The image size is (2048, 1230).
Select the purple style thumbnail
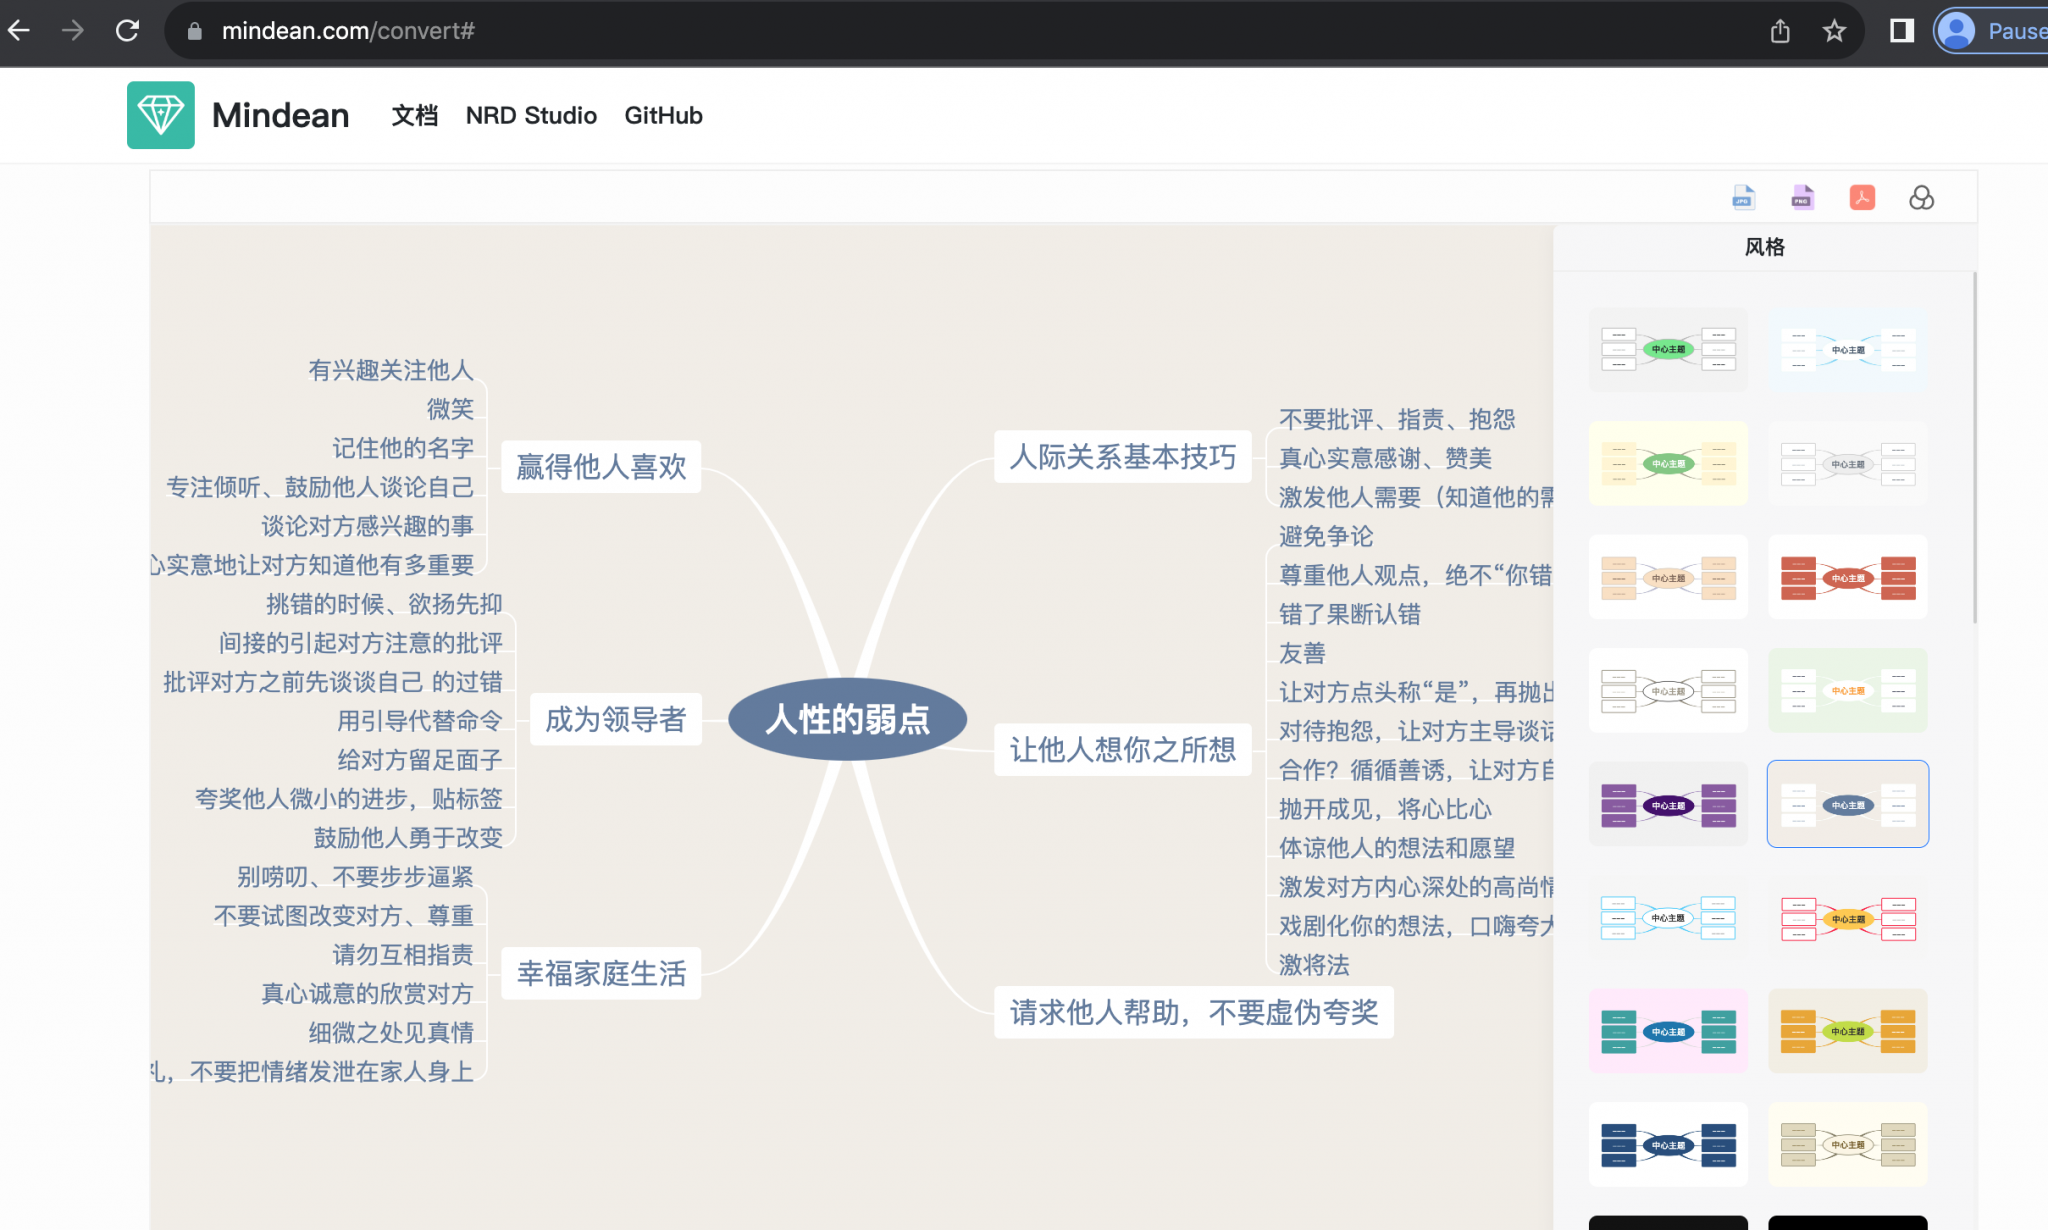1668,803
